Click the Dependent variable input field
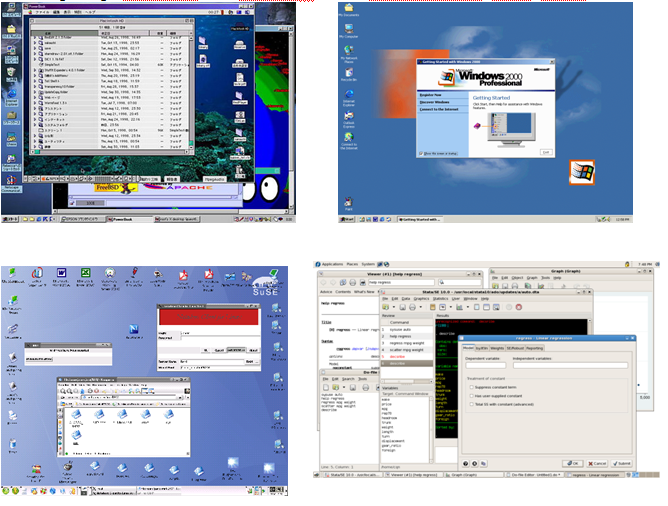 pyautogui.click(x=486, y=365)
